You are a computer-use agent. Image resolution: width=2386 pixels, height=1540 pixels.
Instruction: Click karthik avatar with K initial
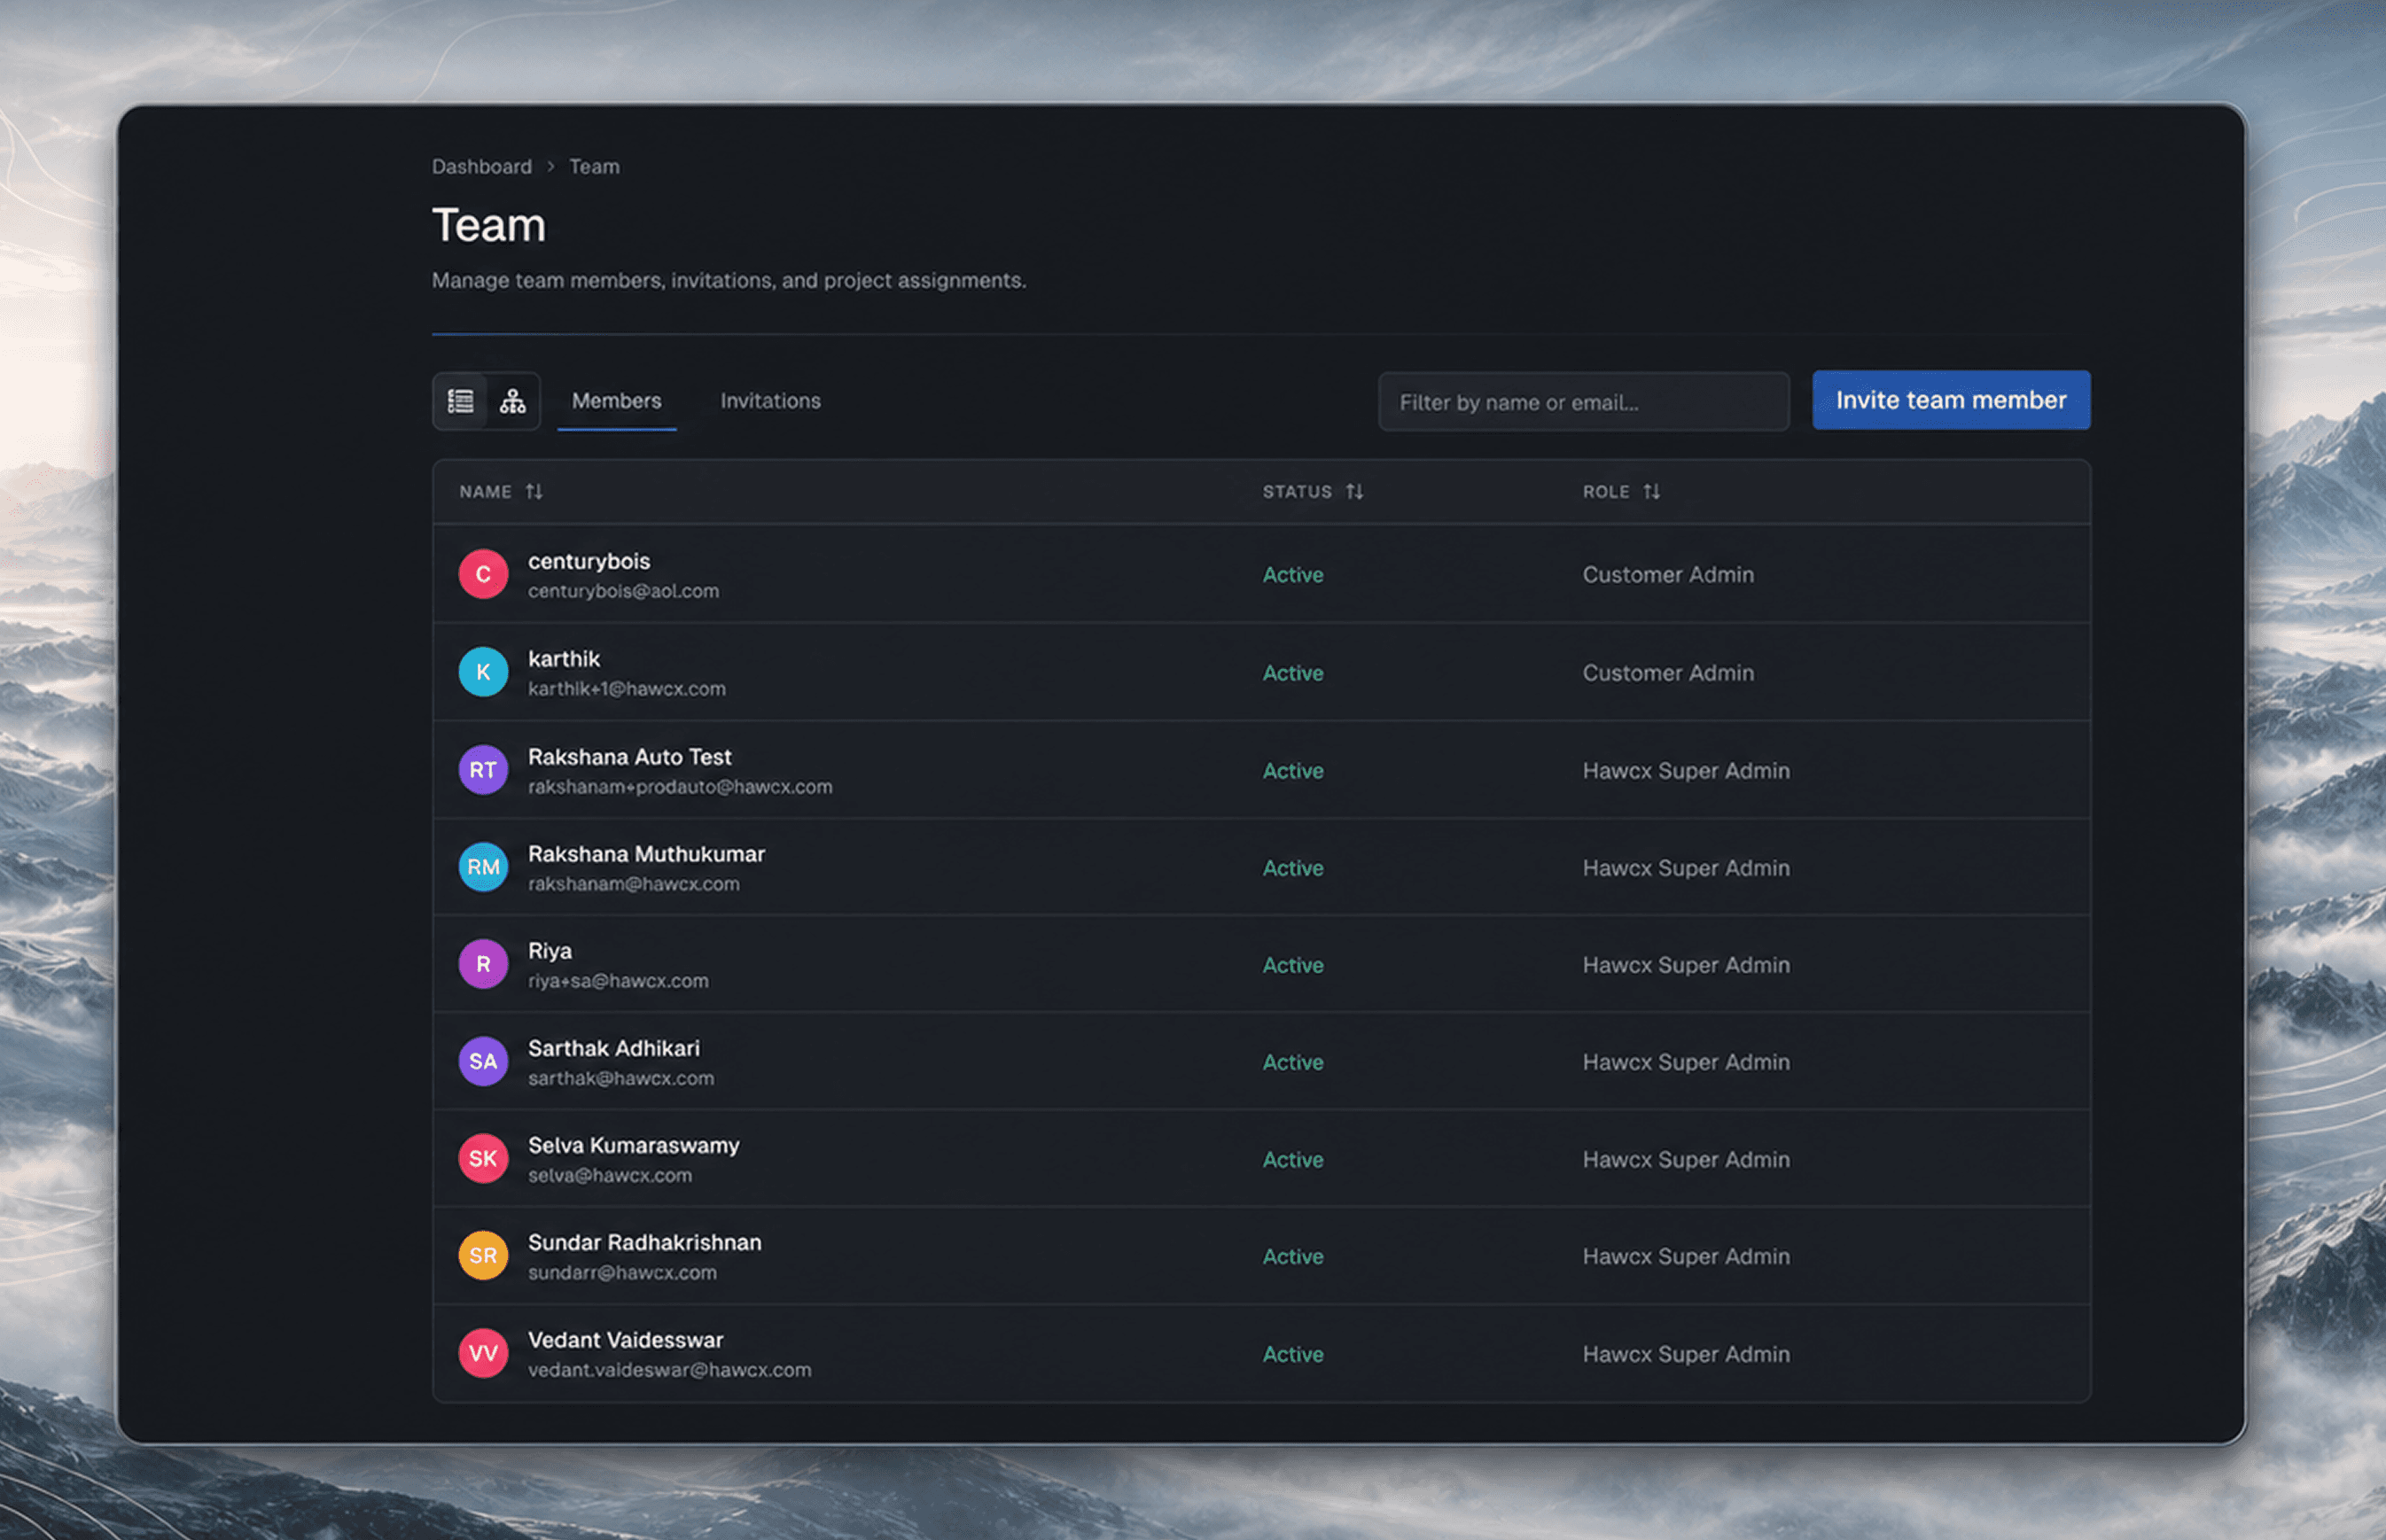pos(483,672)
